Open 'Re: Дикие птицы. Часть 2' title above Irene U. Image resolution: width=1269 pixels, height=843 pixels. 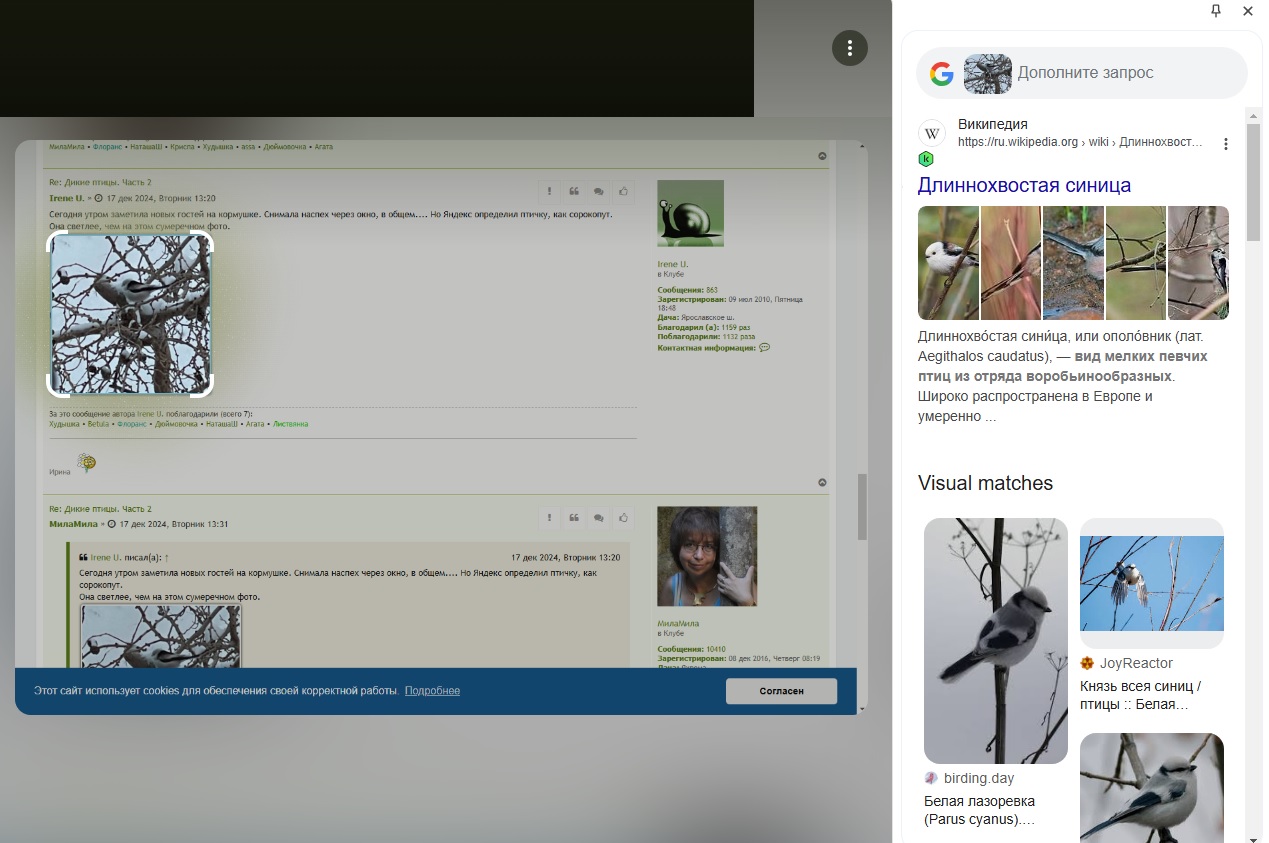[x=100, y=182]
